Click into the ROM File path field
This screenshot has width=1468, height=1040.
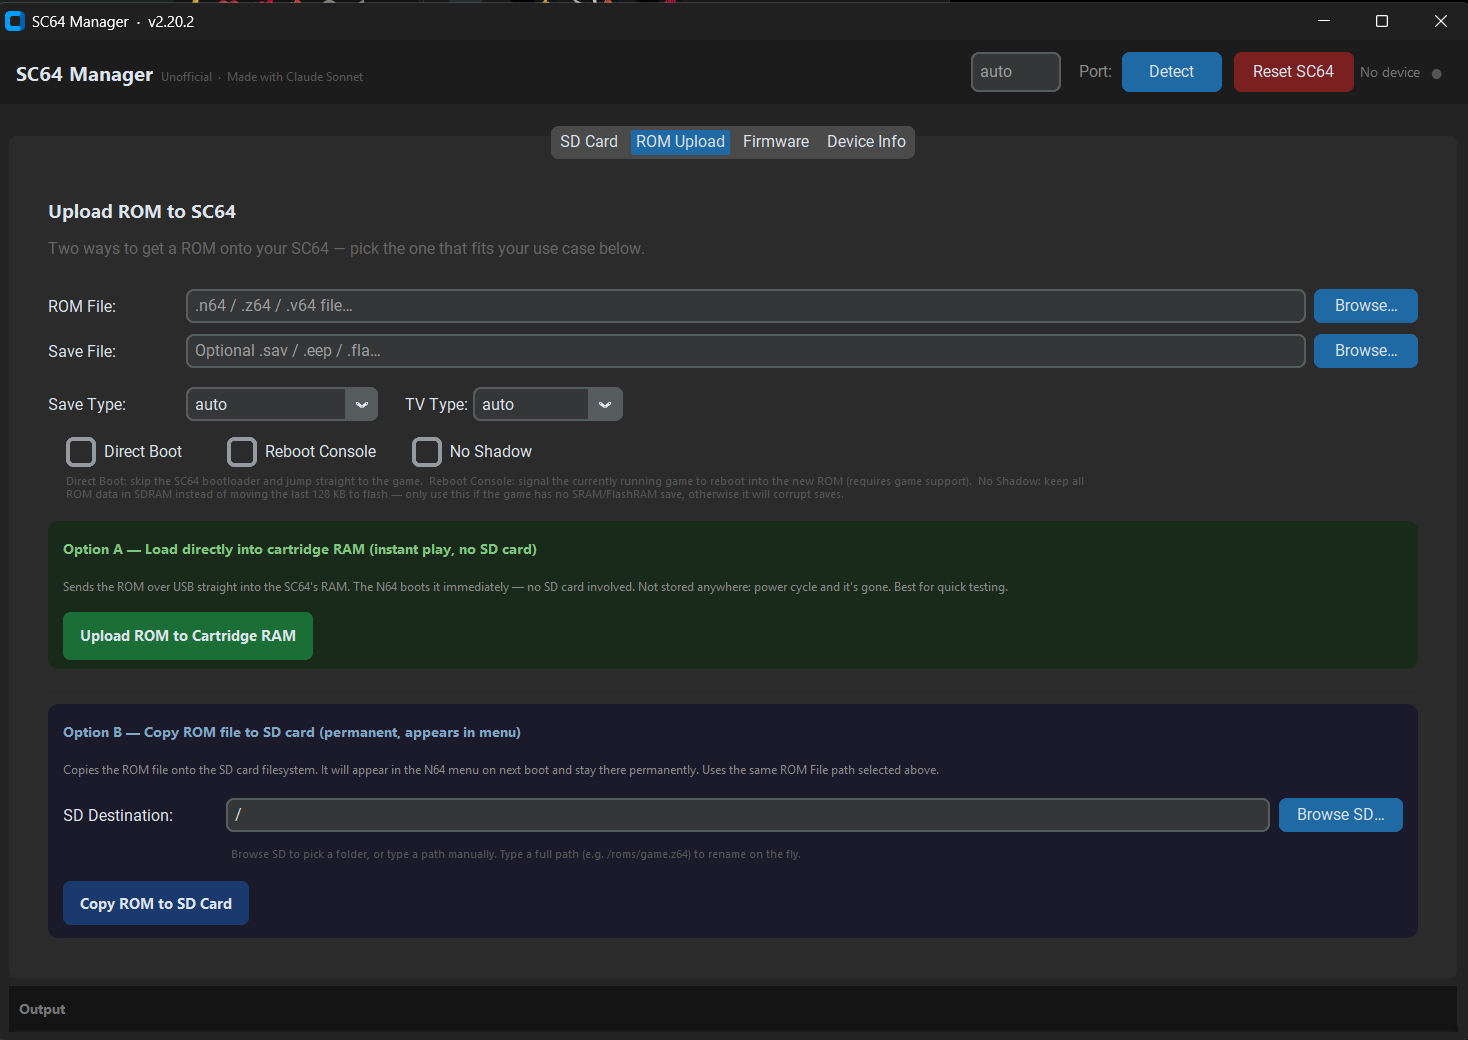pos(746,306)
